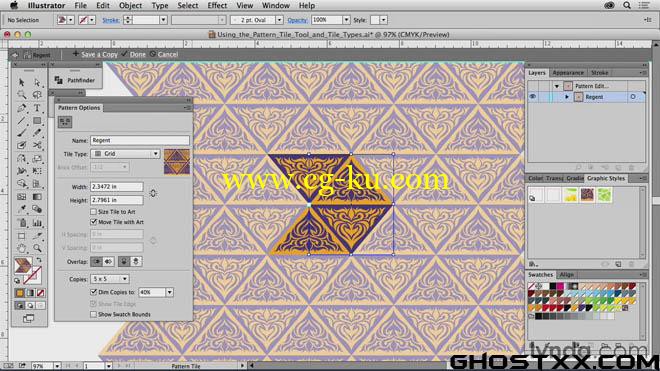Click the Opacity link in control bar
The height and width of the screenshot is (371, 660).
coord(298,20)
